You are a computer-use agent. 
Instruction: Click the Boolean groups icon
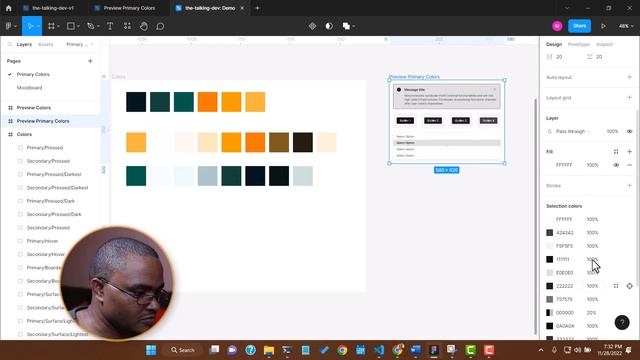346,26
